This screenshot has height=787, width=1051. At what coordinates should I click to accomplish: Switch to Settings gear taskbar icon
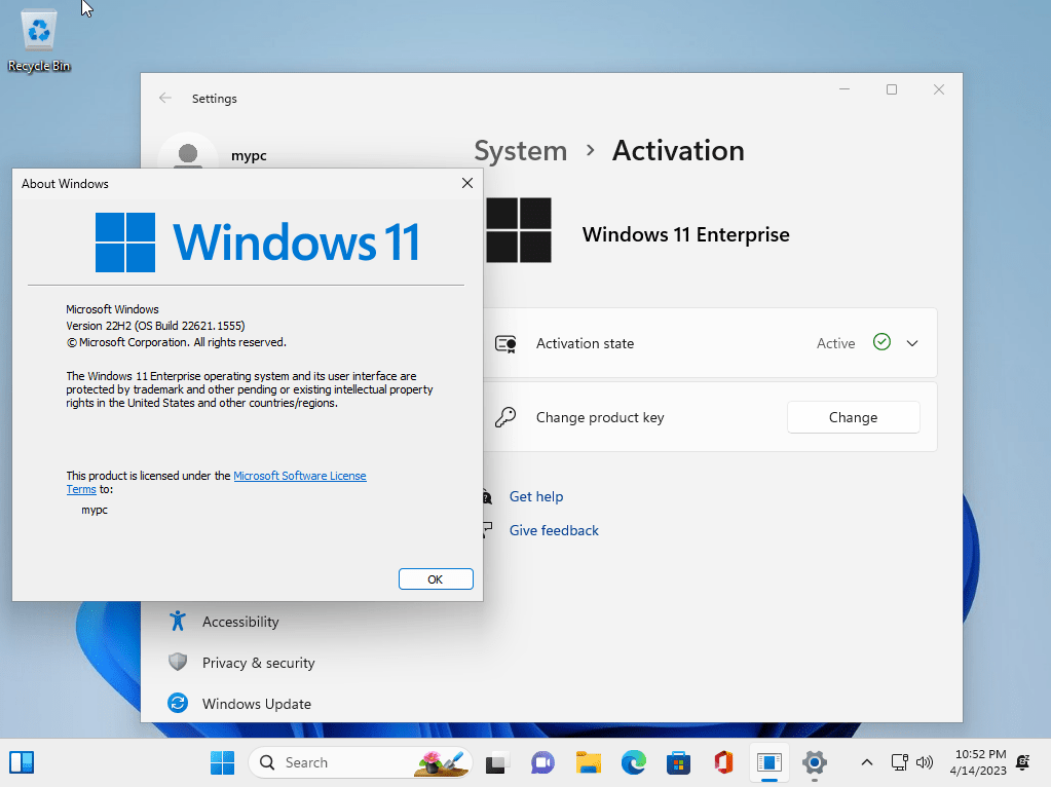(x=814, y=763)
